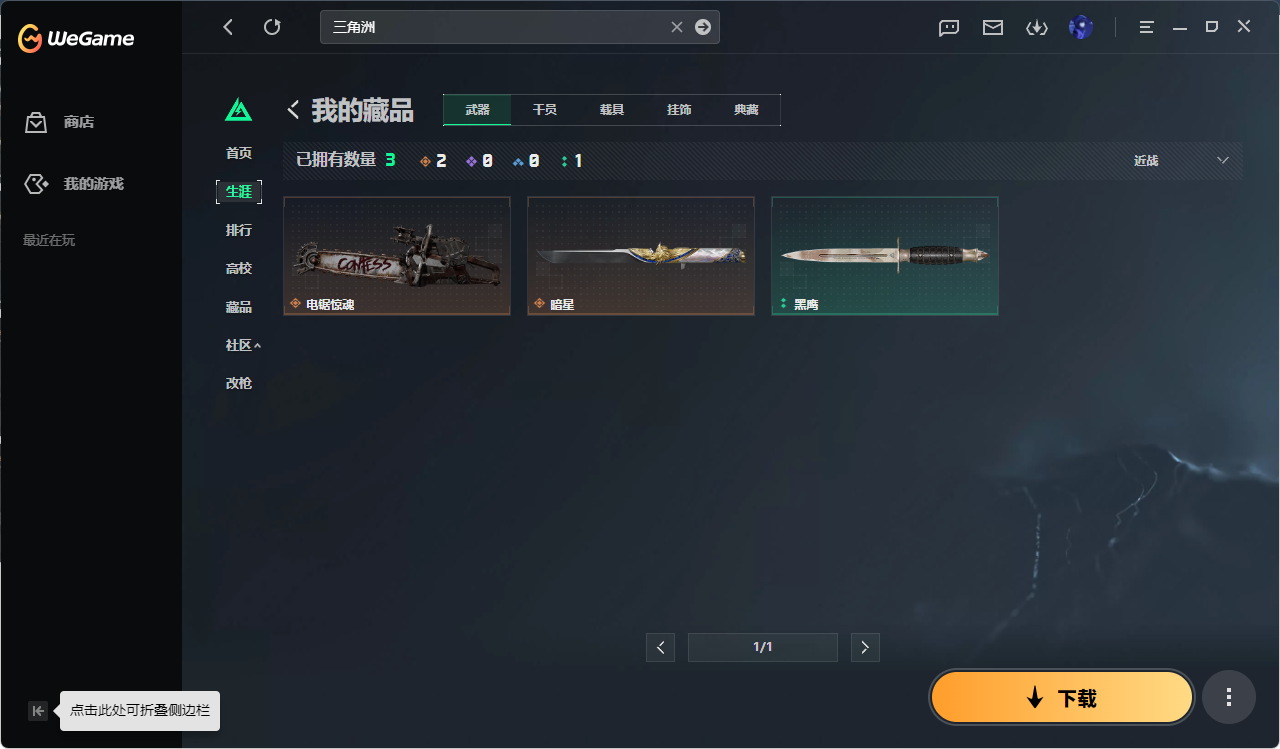The height and width of the screenshot is (749, 1280).
Task: Open 藏品 in game navigation
Action: [239, 307]
